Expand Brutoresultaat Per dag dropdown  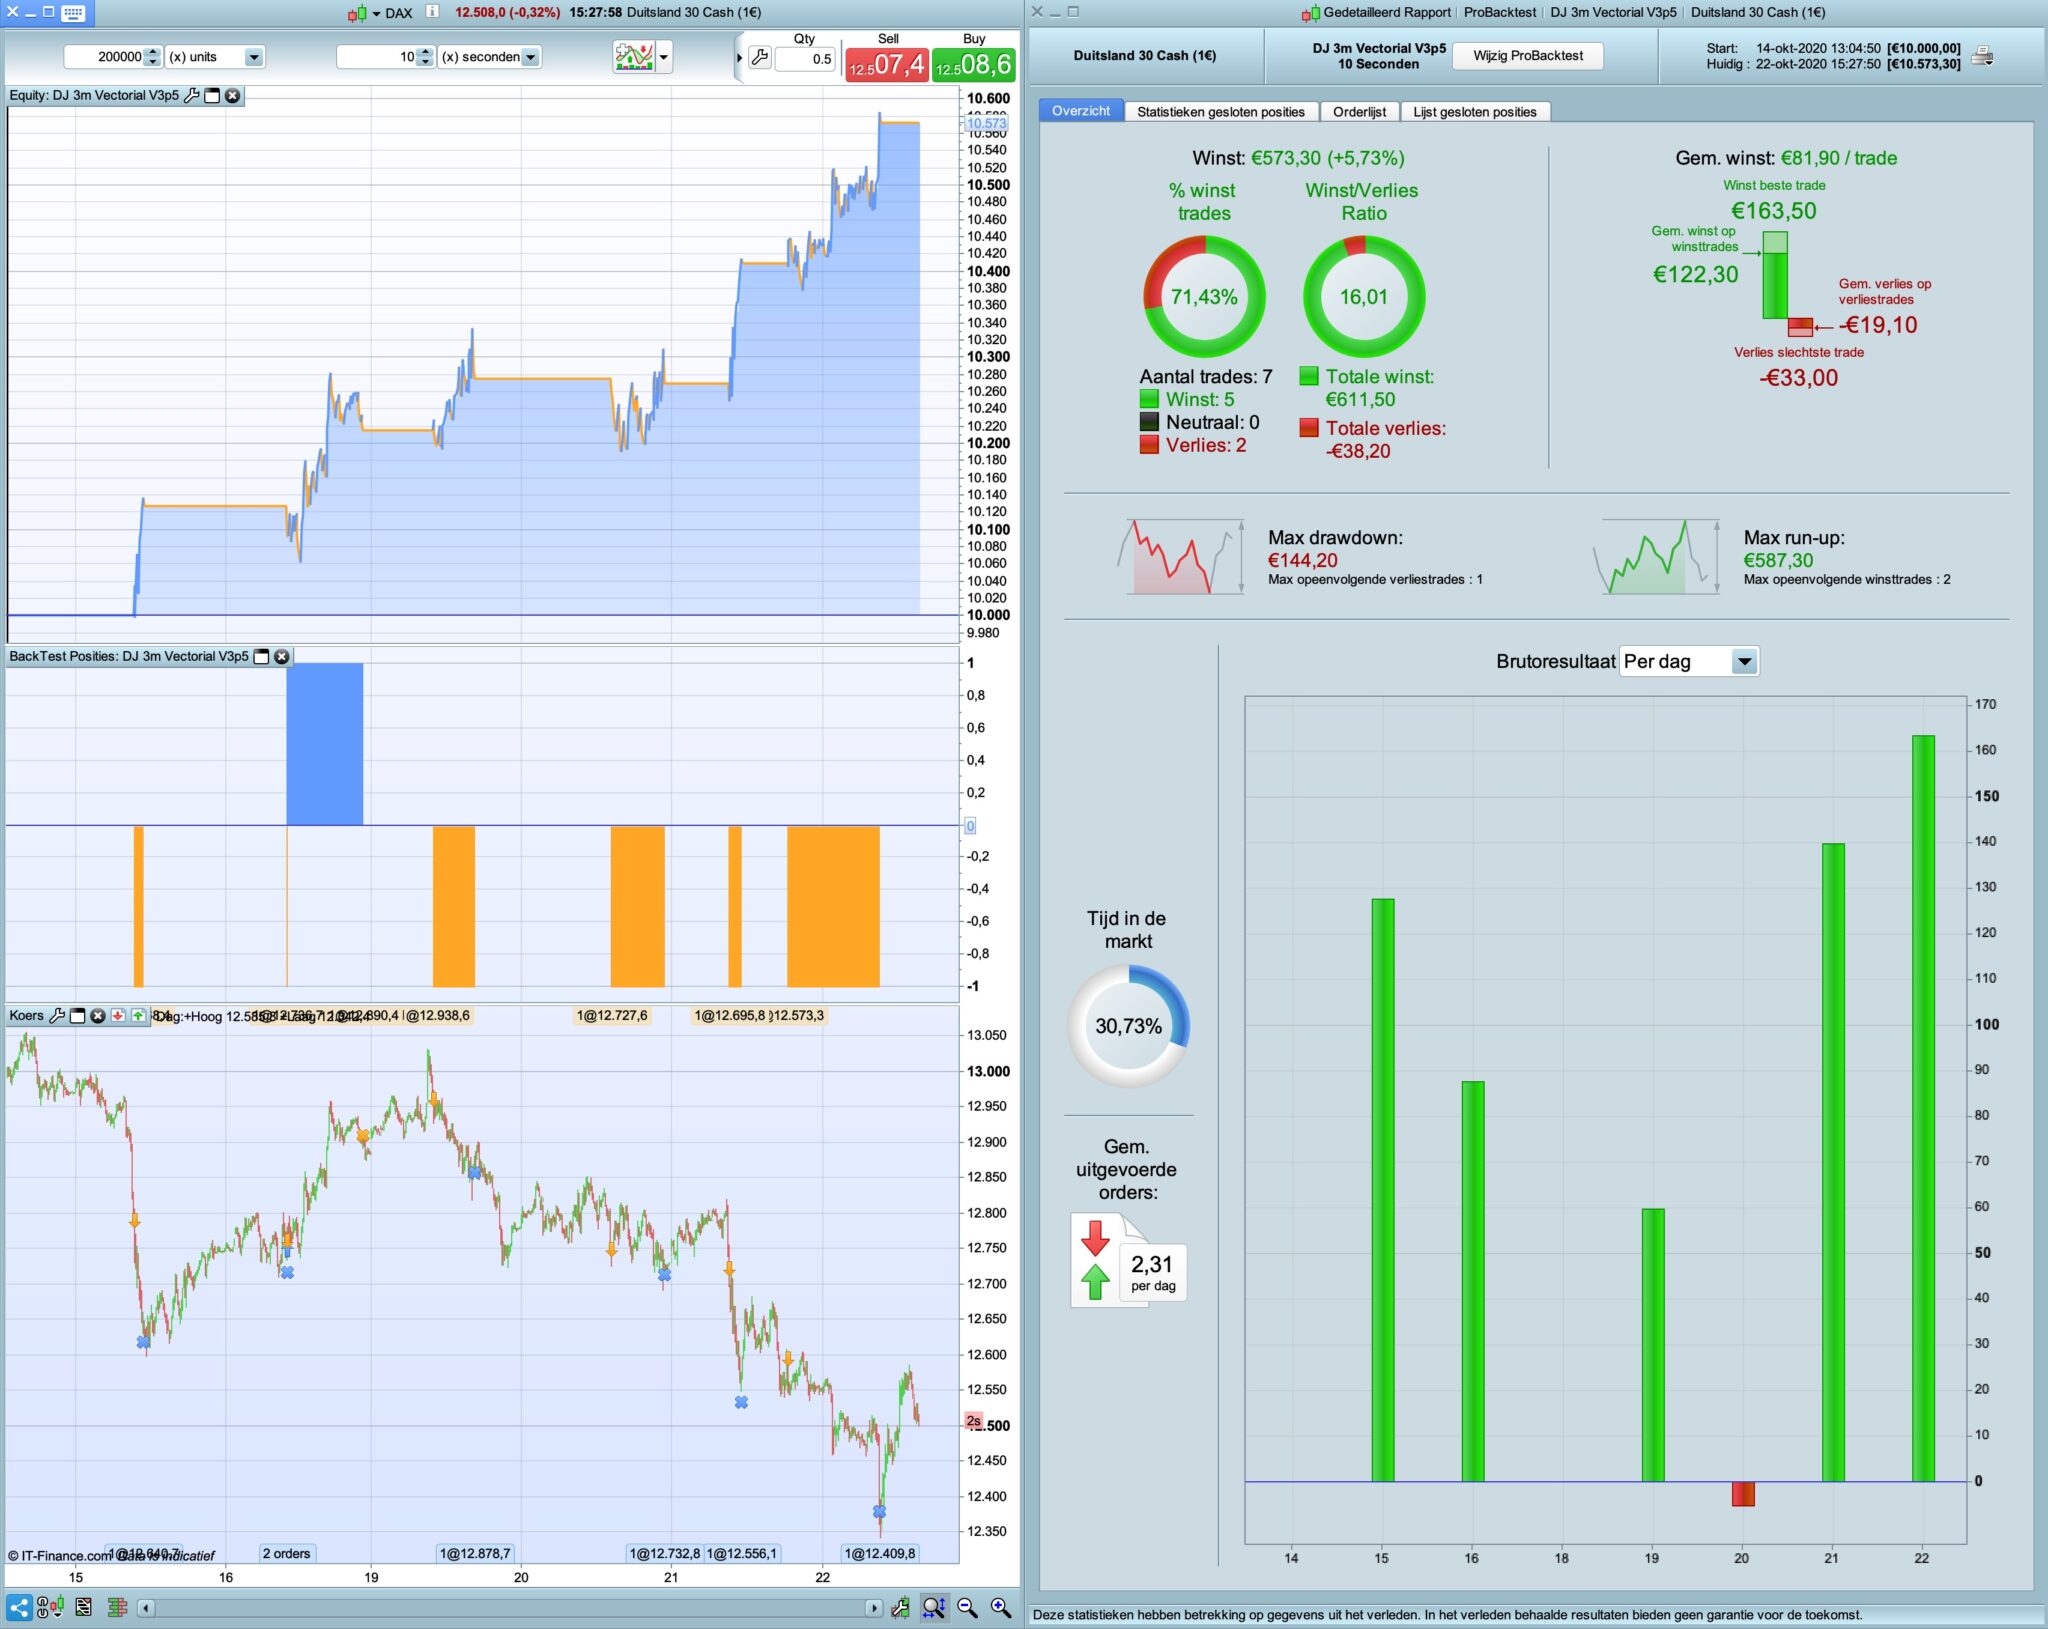point(1744,661)
